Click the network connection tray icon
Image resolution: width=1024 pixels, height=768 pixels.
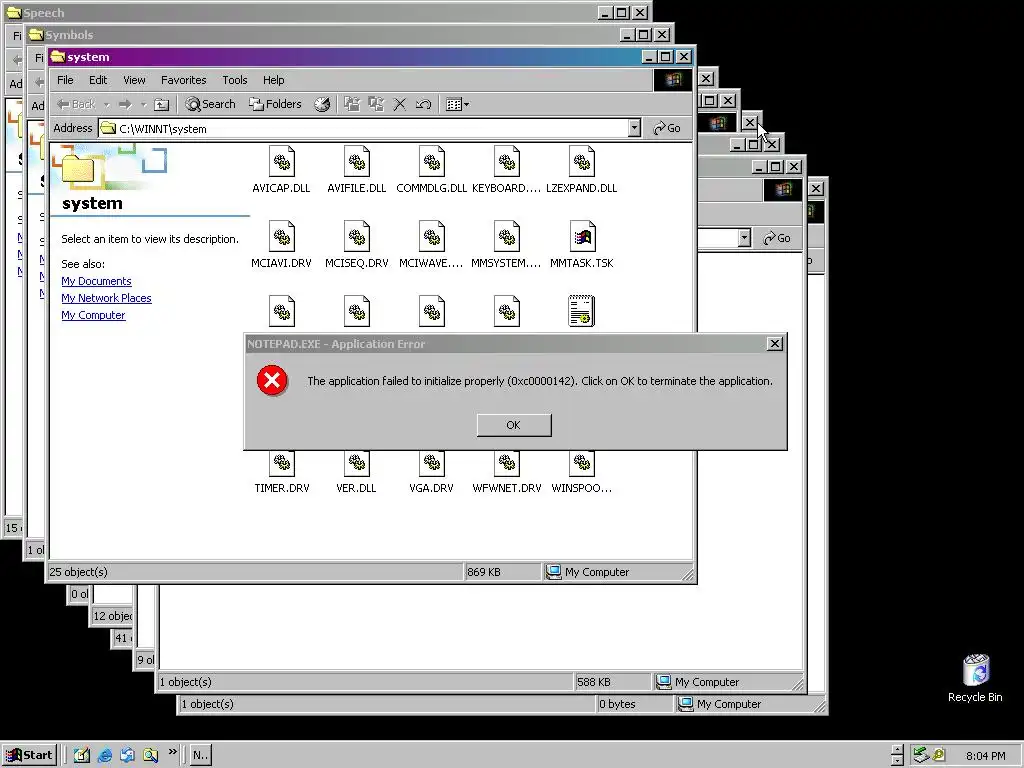[921, 755]
